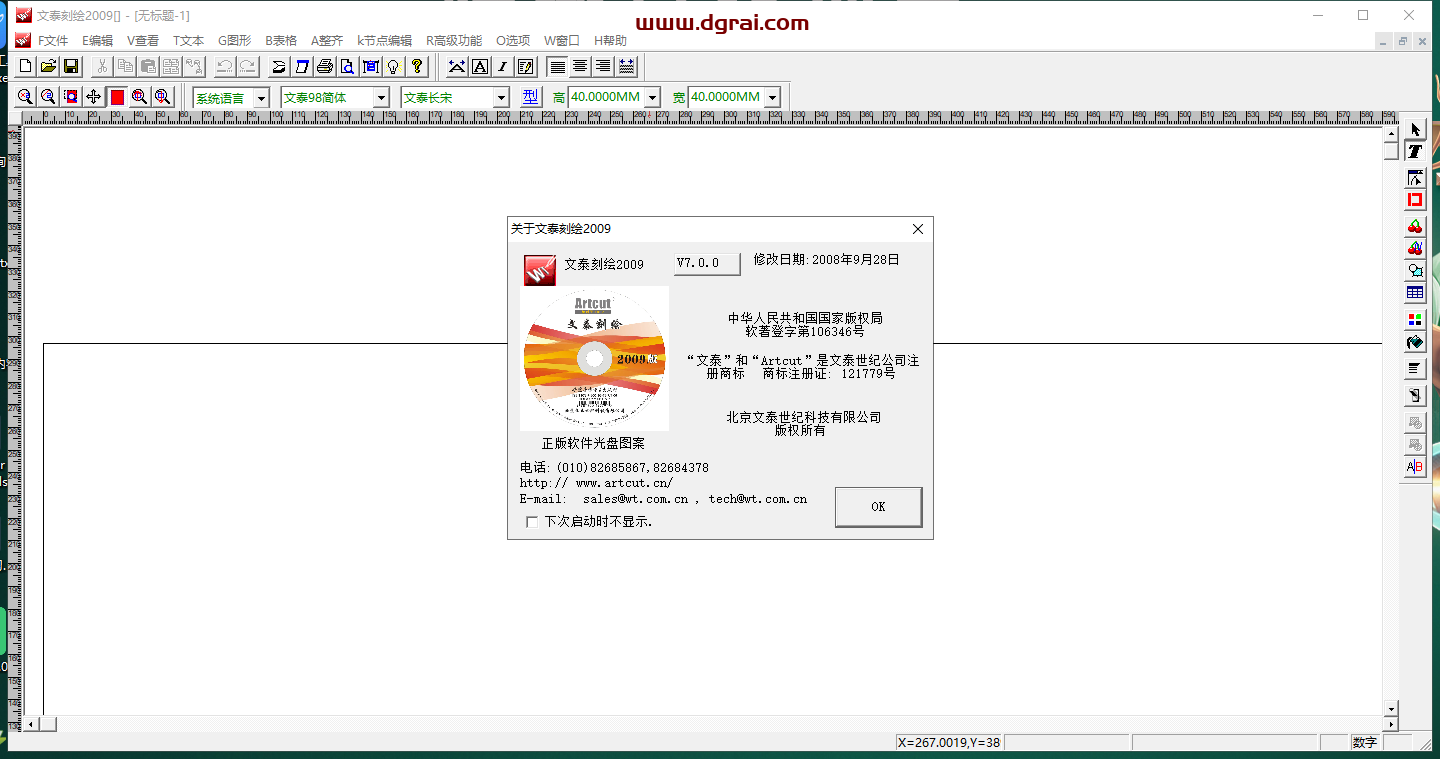Close the 关于文泰刻绘2009 dialog
The image size is (1440, 759).
(918, 229)
